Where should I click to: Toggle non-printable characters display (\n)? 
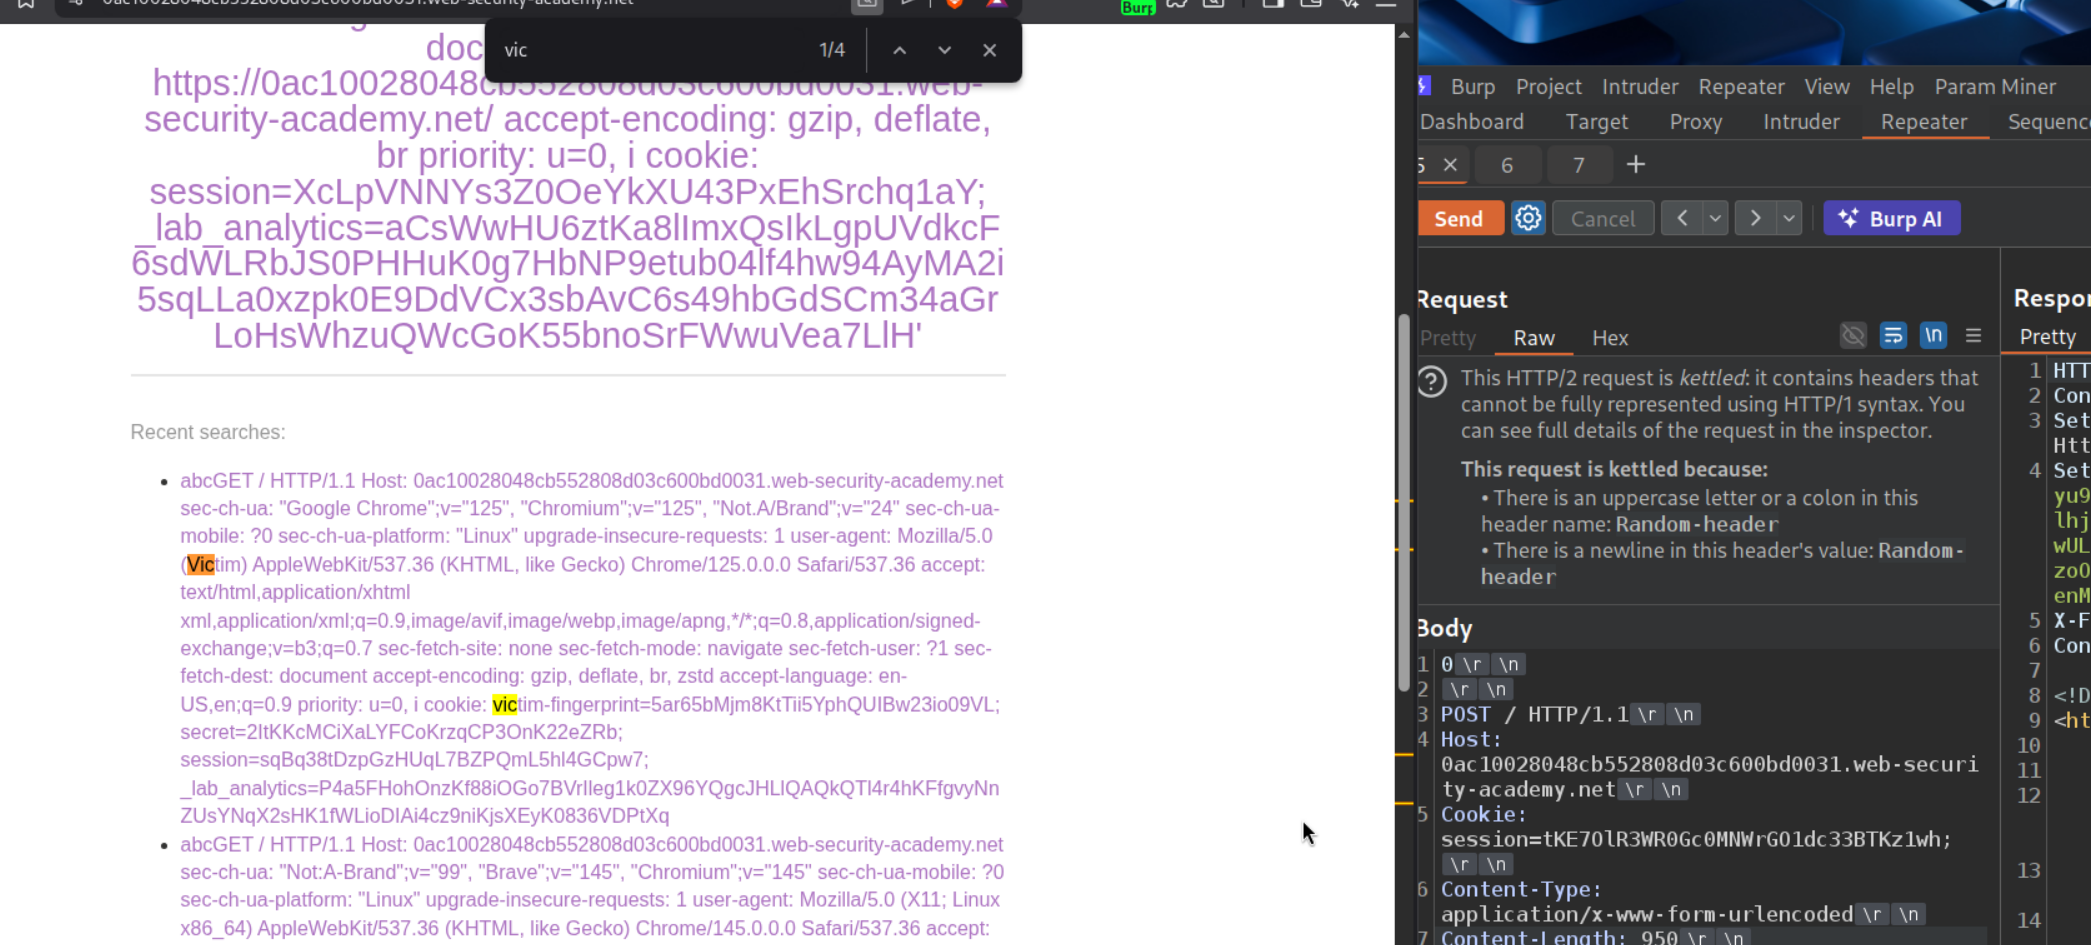[x=1933, y=336]
